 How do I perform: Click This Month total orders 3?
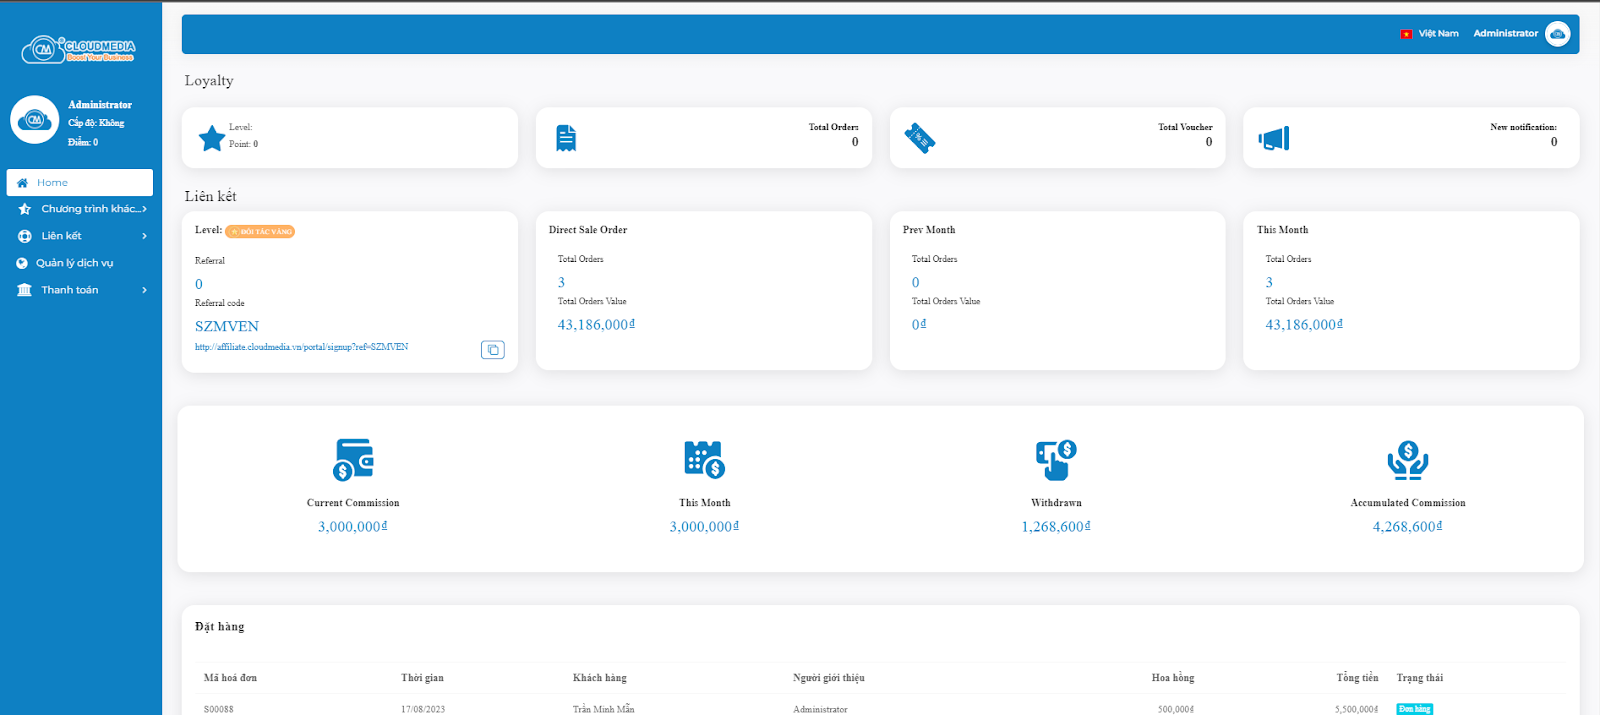[1269, 283]
